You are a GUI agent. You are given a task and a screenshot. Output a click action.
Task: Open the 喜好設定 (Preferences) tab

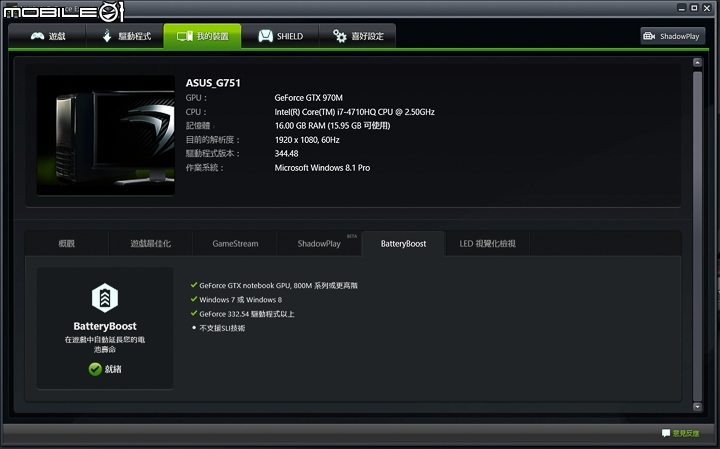coord(358,36)
